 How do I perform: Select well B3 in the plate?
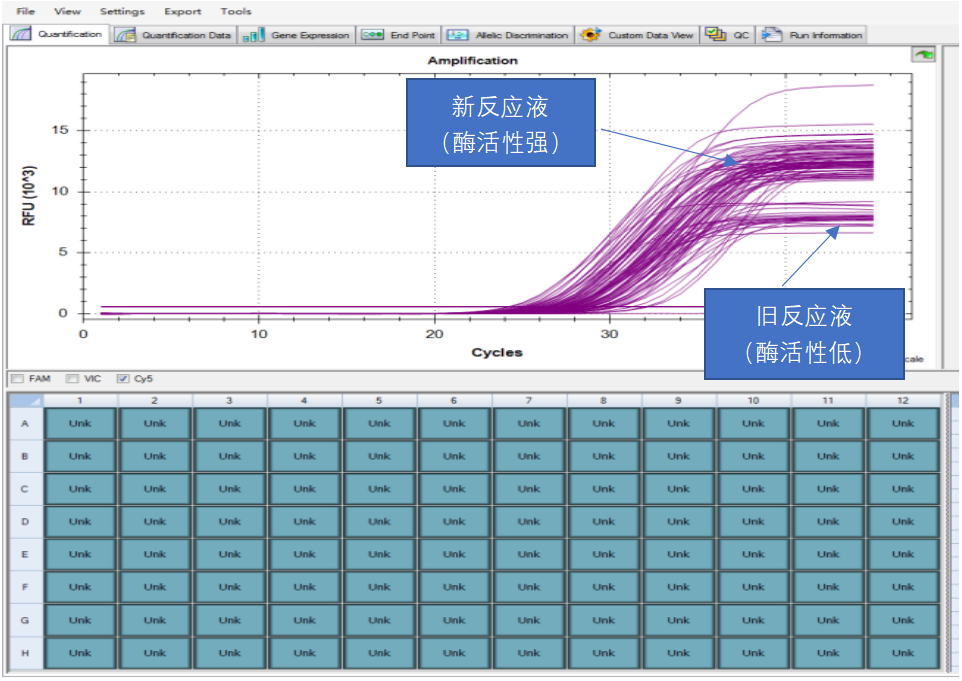tap(229, 456)
